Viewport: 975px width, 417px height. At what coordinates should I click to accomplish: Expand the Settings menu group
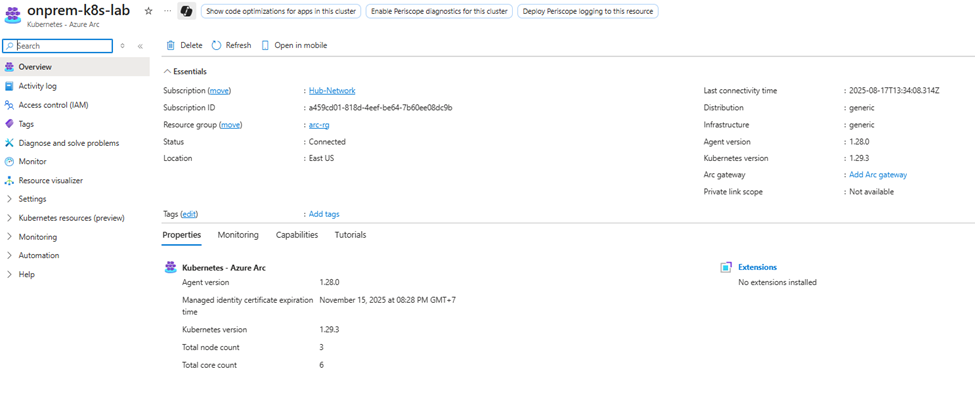pyautogui.click(x=9, y=199)
